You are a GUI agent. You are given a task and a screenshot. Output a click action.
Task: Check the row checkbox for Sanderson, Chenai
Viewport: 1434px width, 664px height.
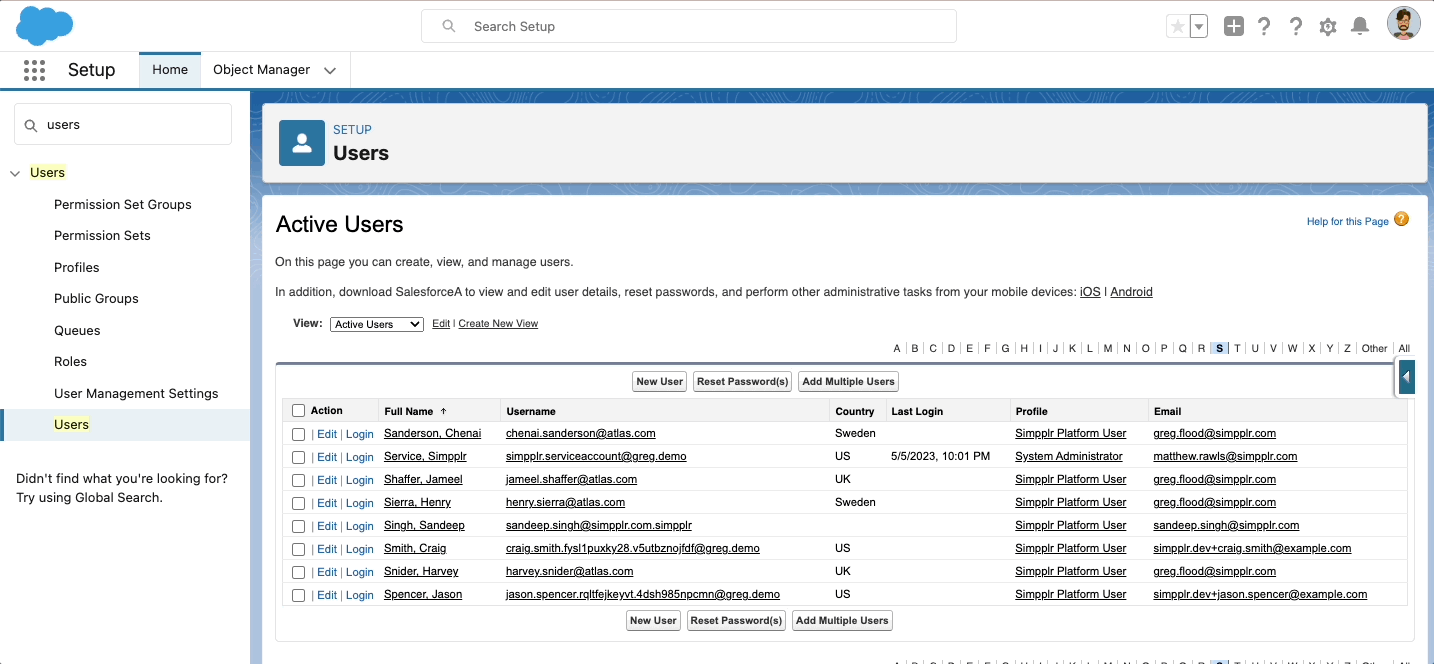[x=297, y=433]
